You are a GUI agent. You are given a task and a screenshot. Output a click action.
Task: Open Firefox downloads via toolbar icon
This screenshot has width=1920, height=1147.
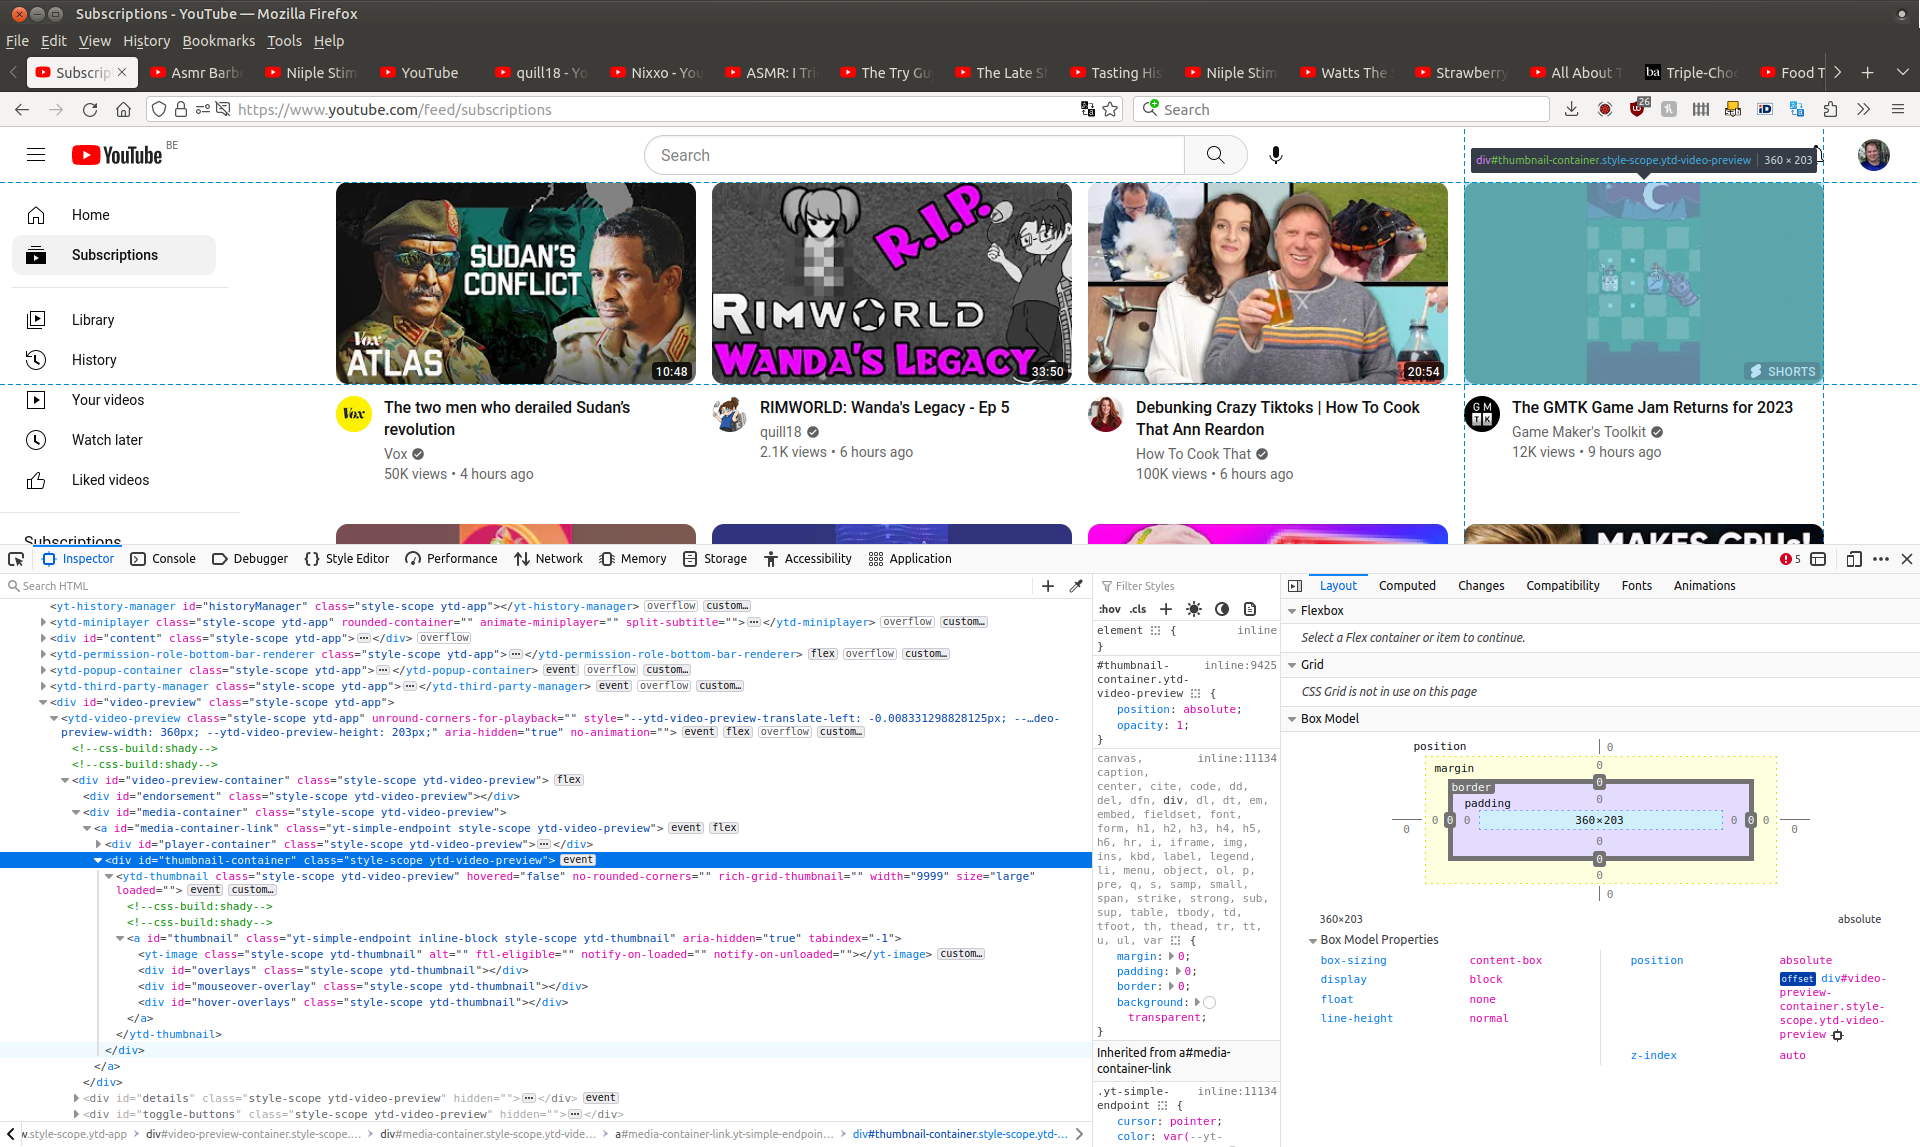coord(1571,109)
